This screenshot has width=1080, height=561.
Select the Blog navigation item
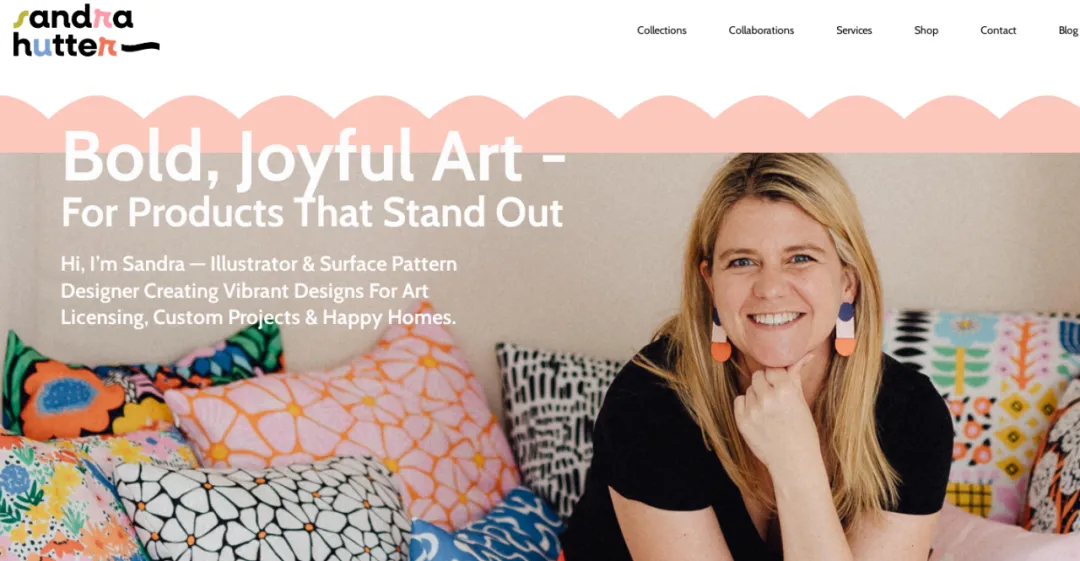(x=1068, y=30)
